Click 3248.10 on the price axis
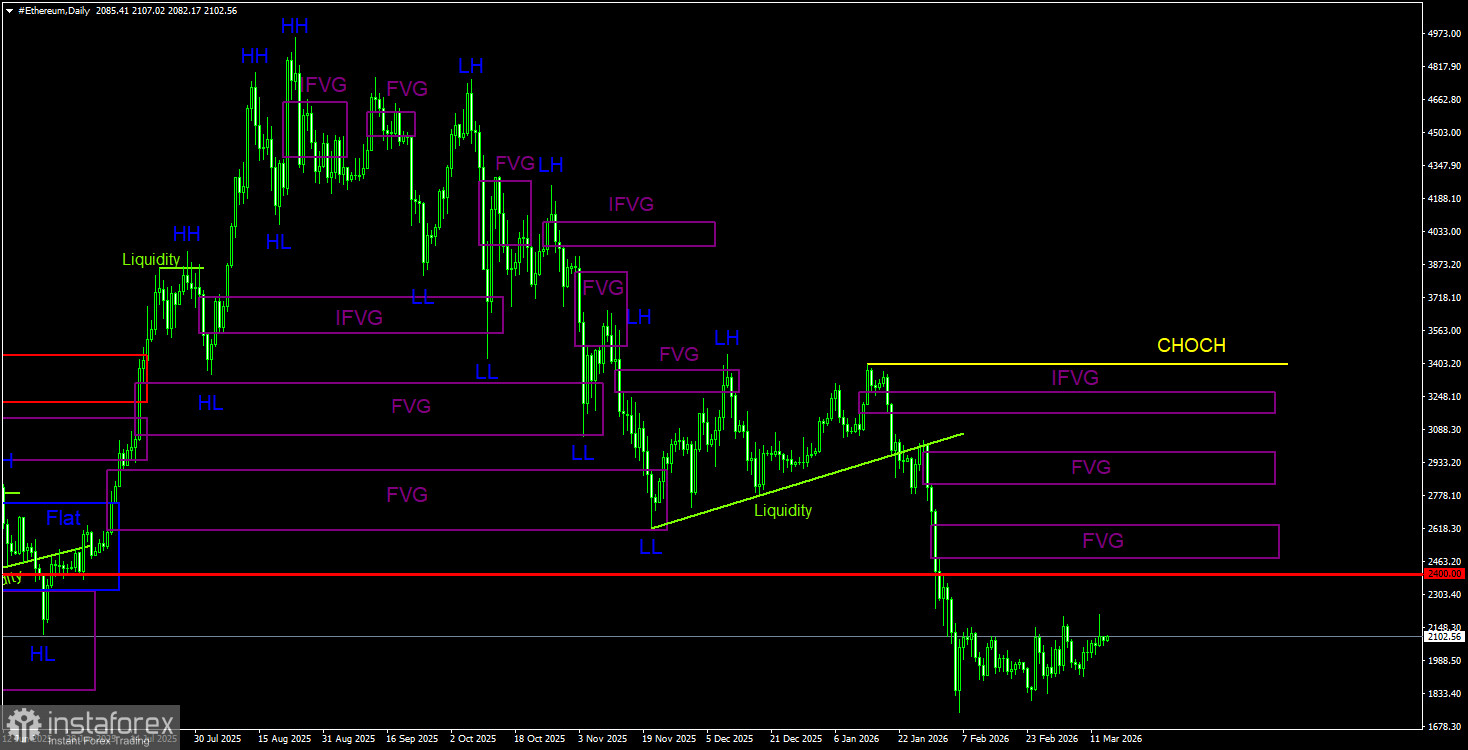Screen dimensions: 1468x750 pos(1444,397)
